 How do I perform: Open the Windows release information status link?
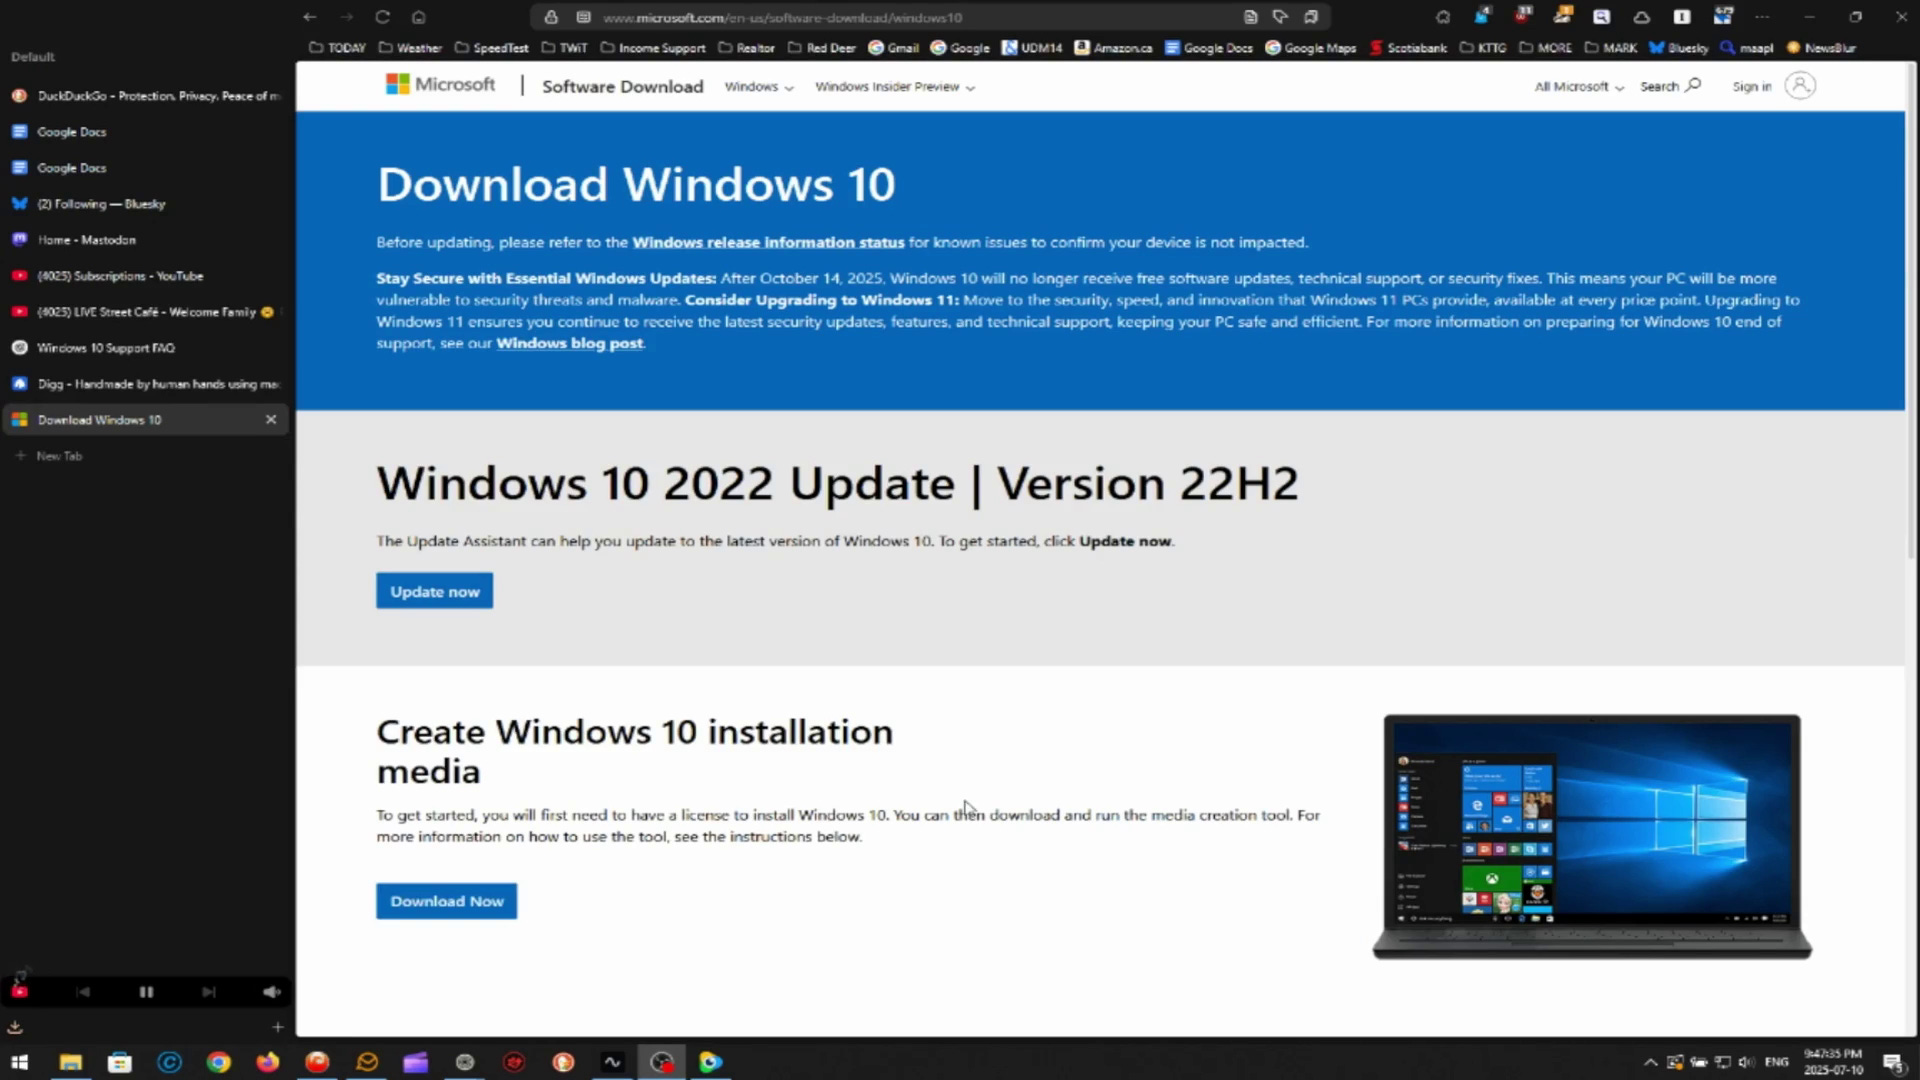(768, 242)
